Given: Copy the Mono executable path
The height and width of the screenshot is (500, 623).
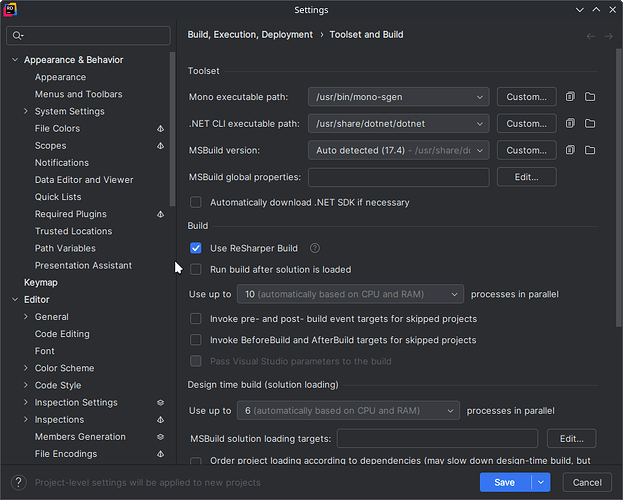Looking at the screenshot, I should click(x=570, y=97).
